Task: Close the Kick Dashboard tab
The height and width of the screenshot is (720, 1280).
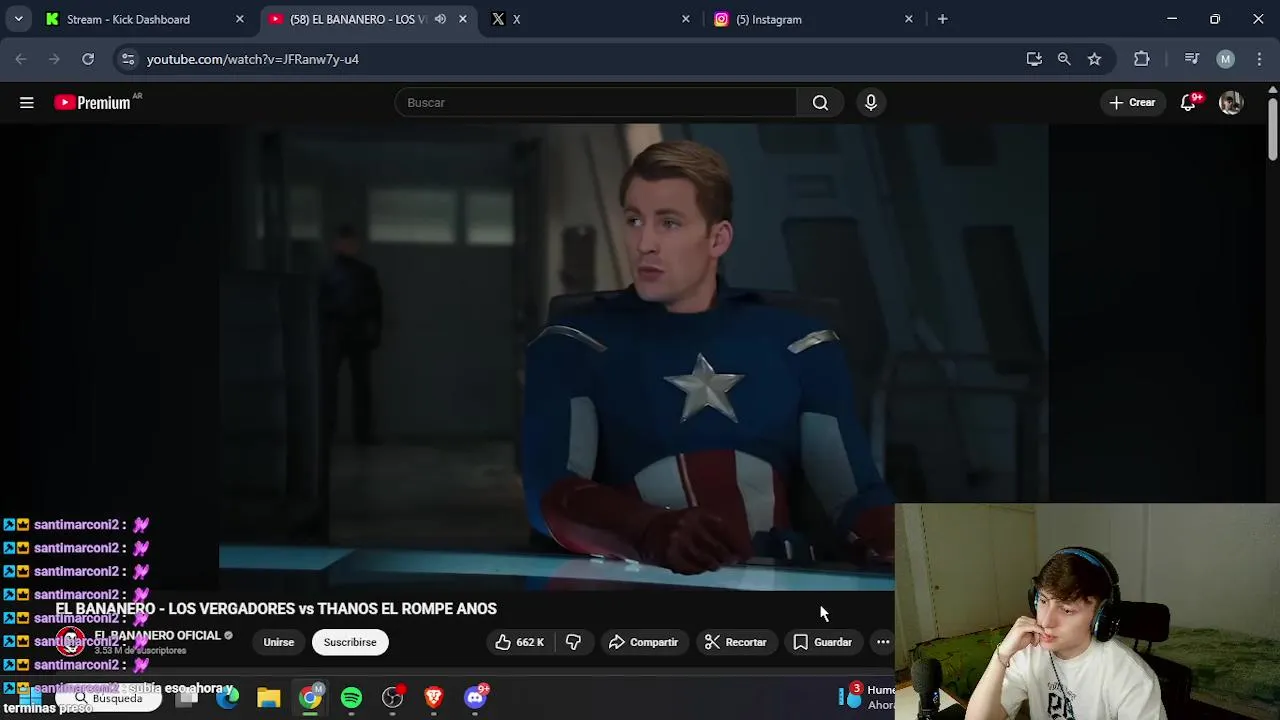Action: tap(239, 19)
